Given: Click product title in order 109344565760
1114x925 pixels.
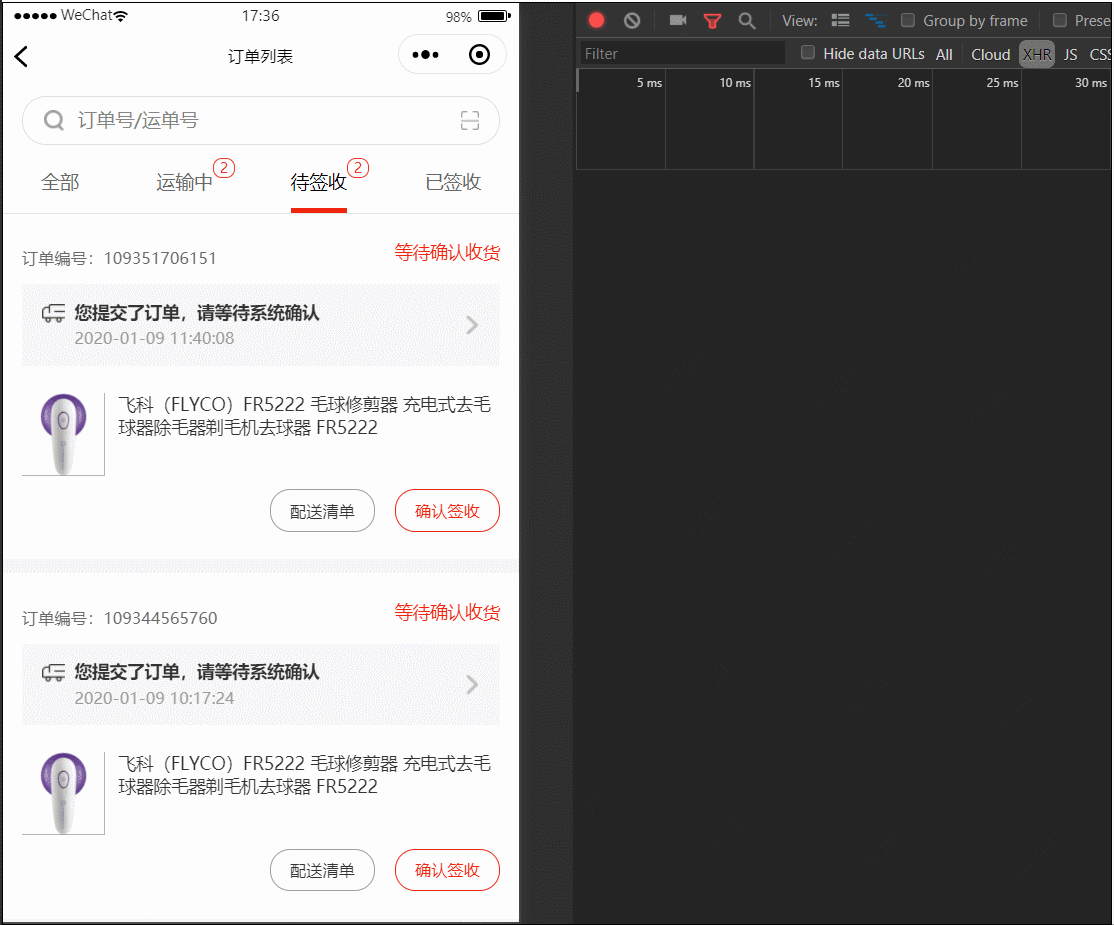Looking at the screenshot, I should 304,775.
